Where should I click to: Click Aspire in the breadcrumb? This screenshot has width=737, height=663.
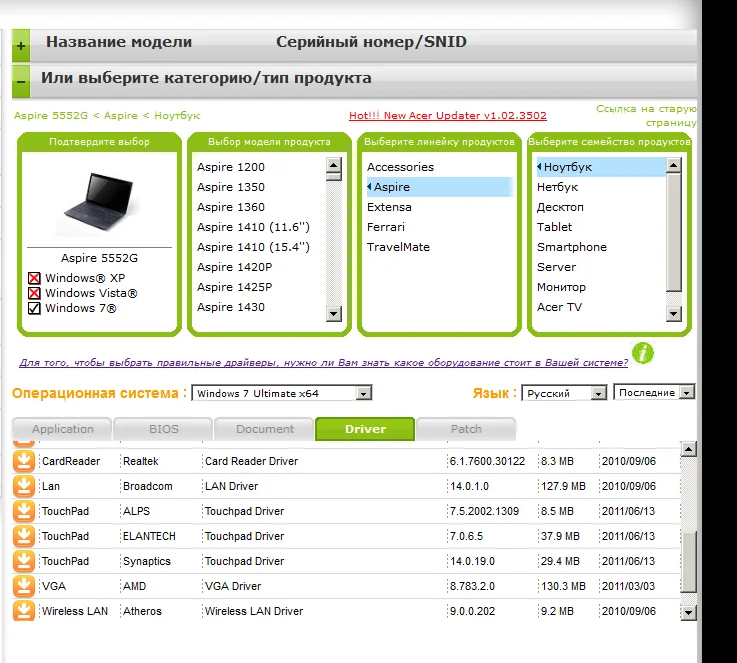[x=121, y=116]
